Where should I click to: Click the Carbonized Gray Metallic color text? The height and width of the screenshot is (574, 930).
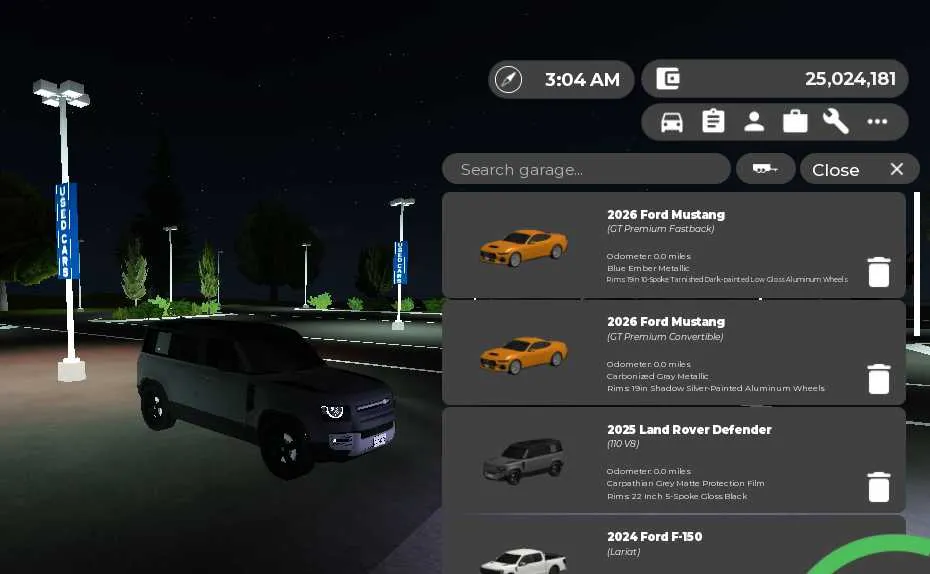(x=657, y=376)
